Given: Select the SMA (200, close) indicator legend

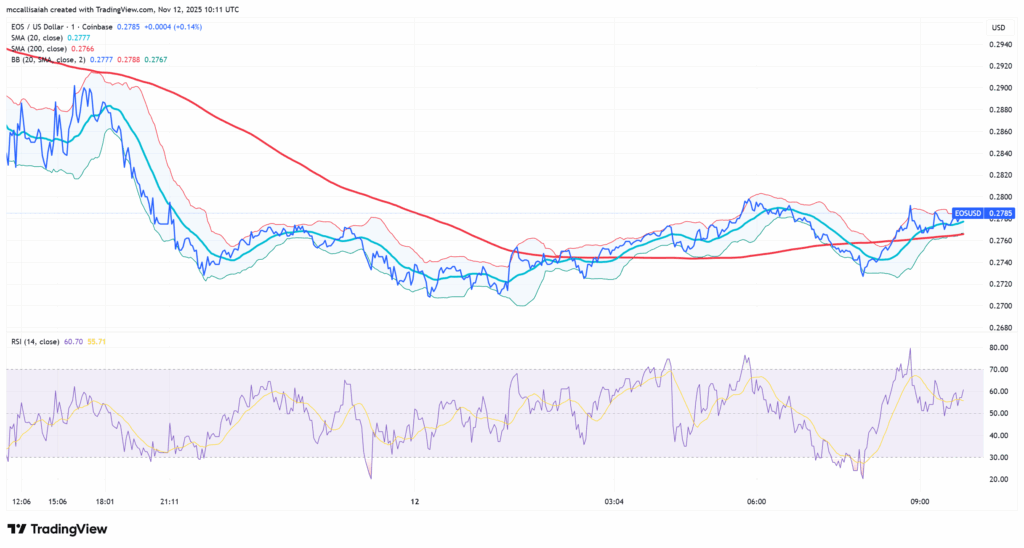Looking at the screenshot, I should coord(42,49).
